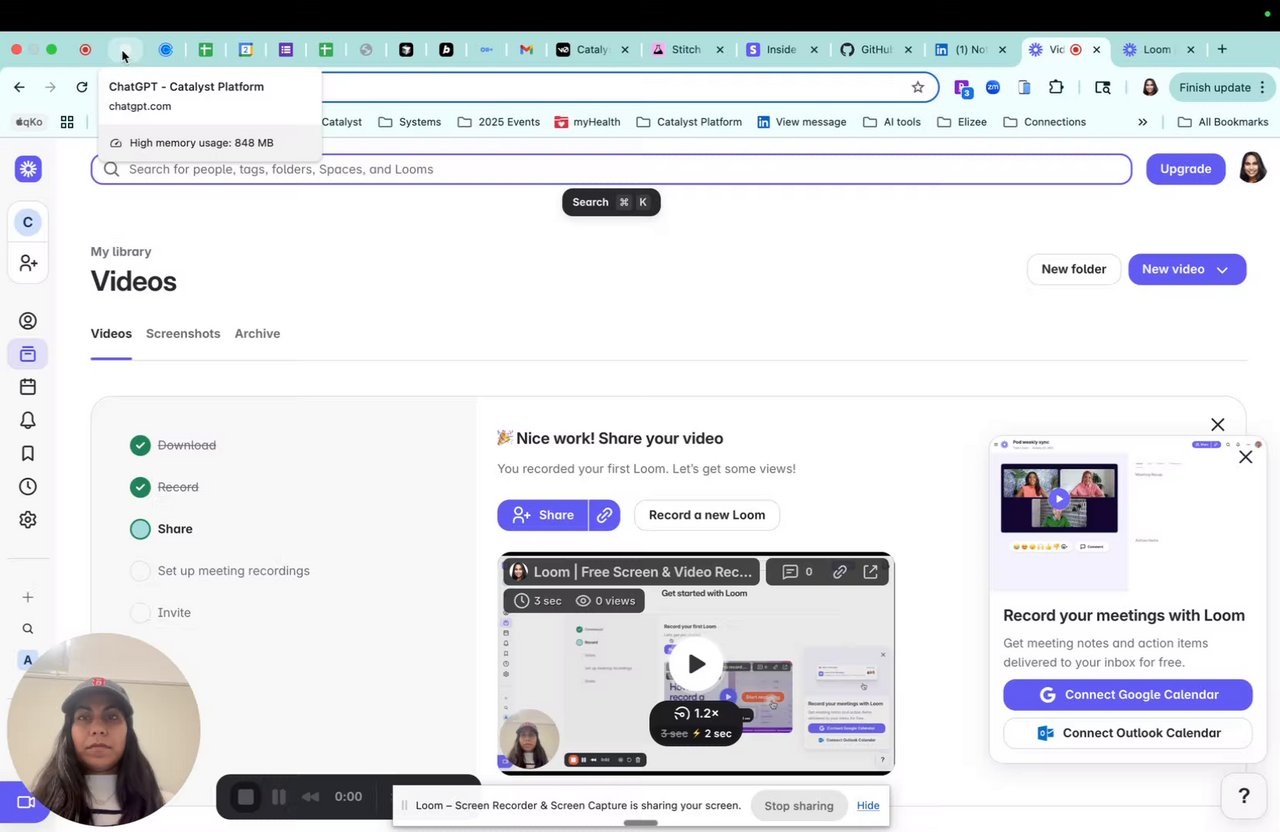Expand the New video dropdown arrow
Screen dimensions: 1280x832
click(x=1222, y=269)
